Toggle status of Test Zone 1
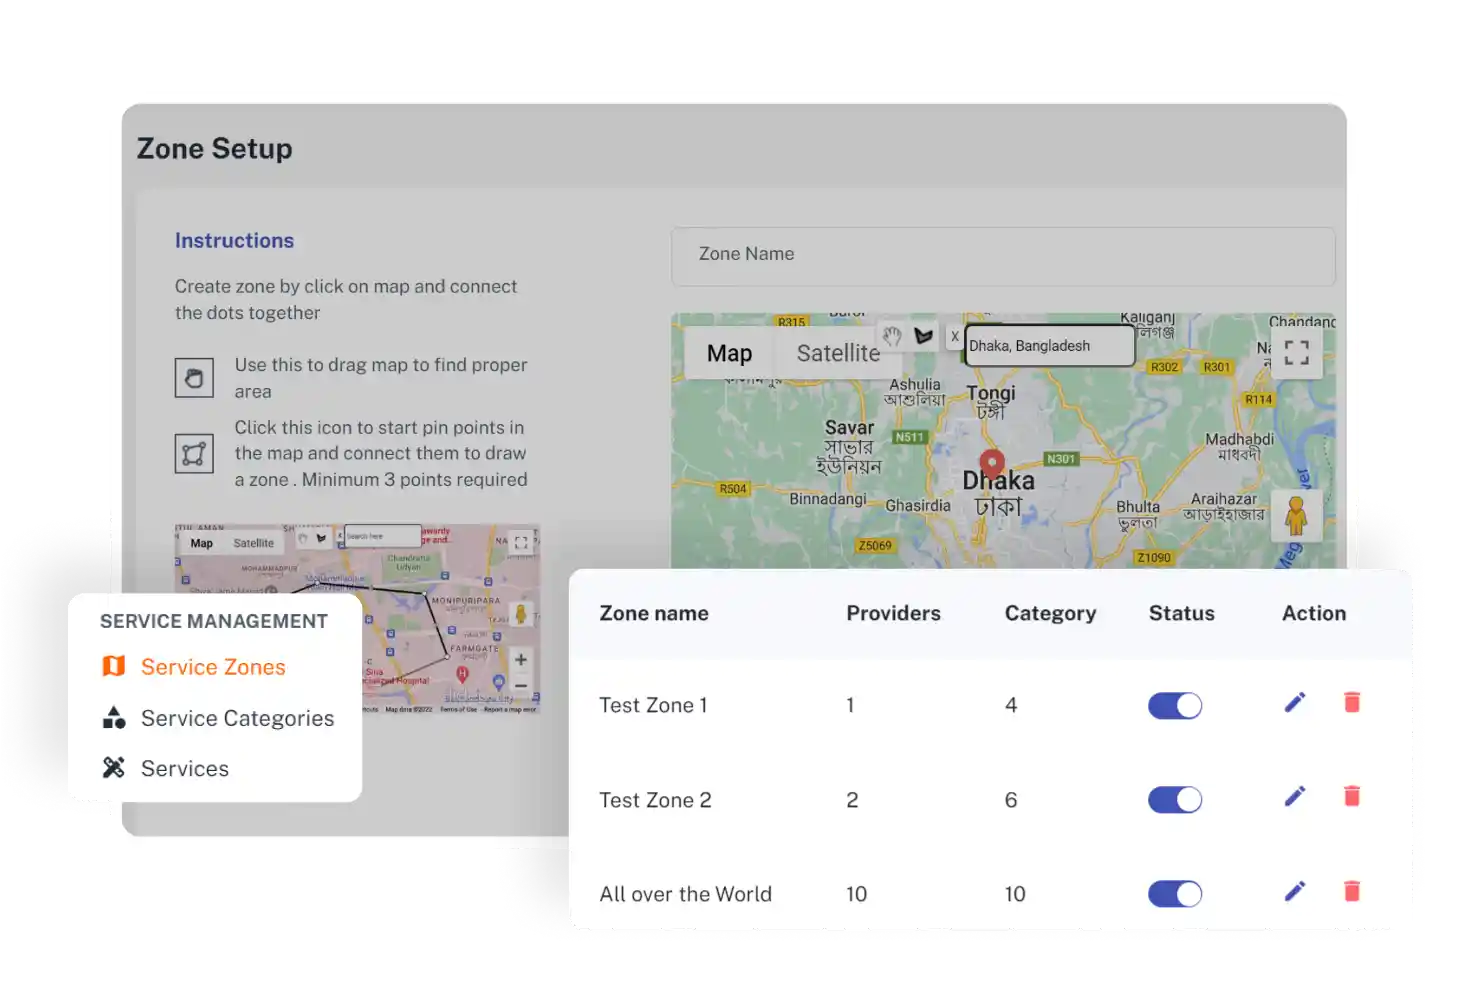This screenshot has height=993, width=1468. pos(1175,706)
